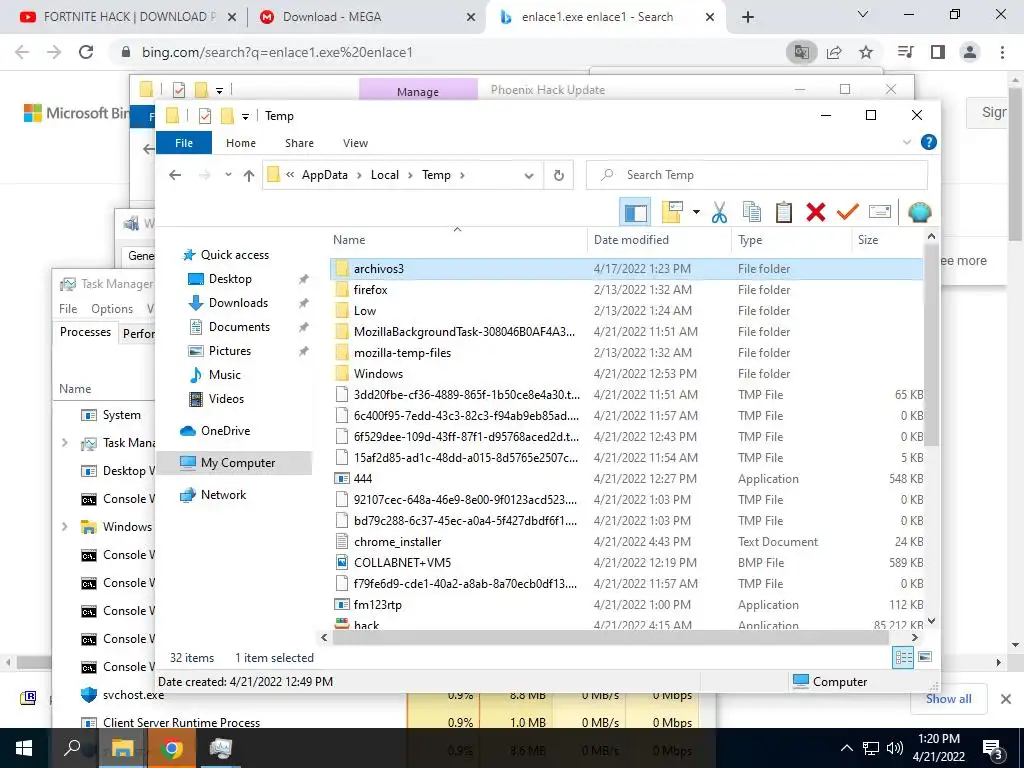Click the Paste clipboard icon in toolbar
The image size is (1024, 768).
pyautogui.click(x=784, y=212)
